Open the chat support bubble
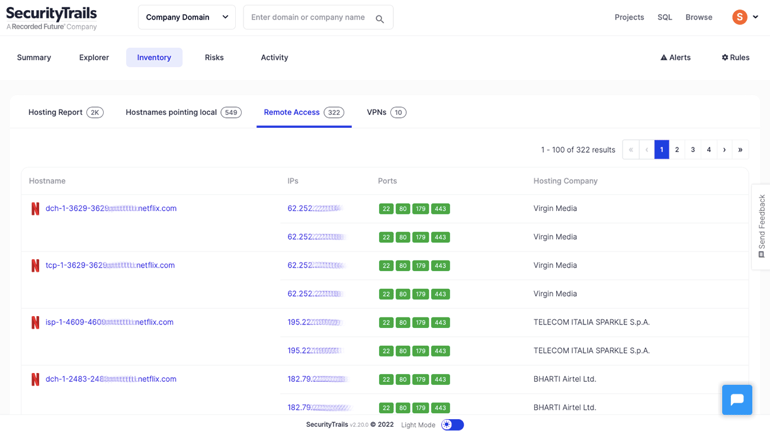770x431 pixels. (737, 400)
